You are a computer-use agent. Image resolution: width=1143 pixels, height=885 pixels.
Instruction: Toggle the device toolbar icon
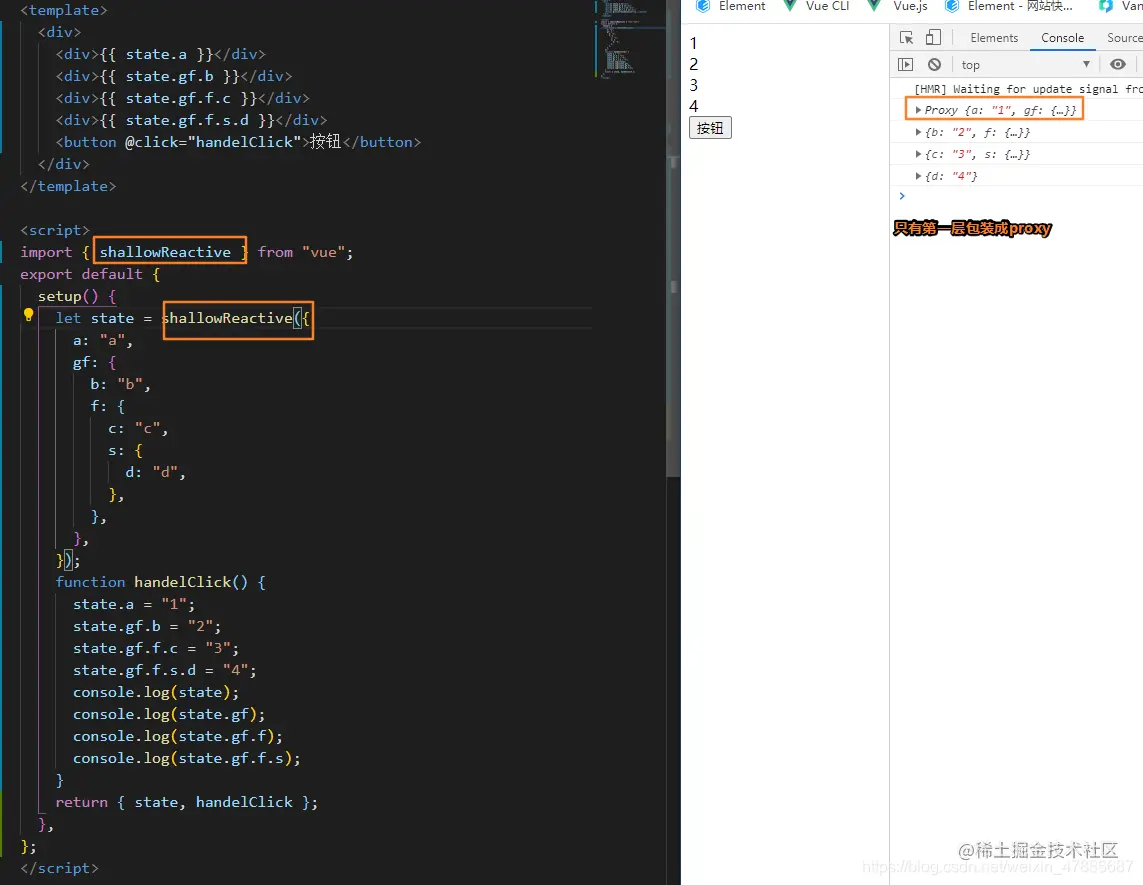pyautogui.click(x=933, y=38)
